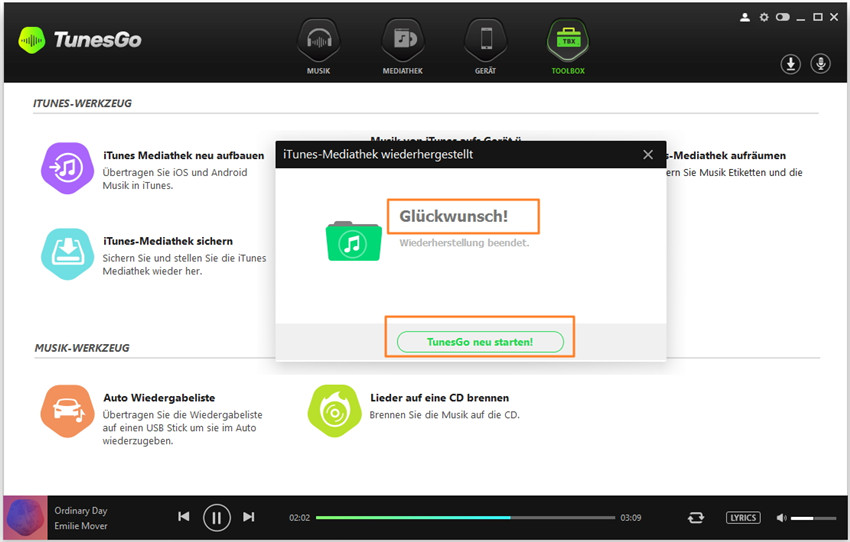The image size is (850, 542).
Task: Click the 'TunesGo neu starten!' button
Action: click(x=480, y=342)
